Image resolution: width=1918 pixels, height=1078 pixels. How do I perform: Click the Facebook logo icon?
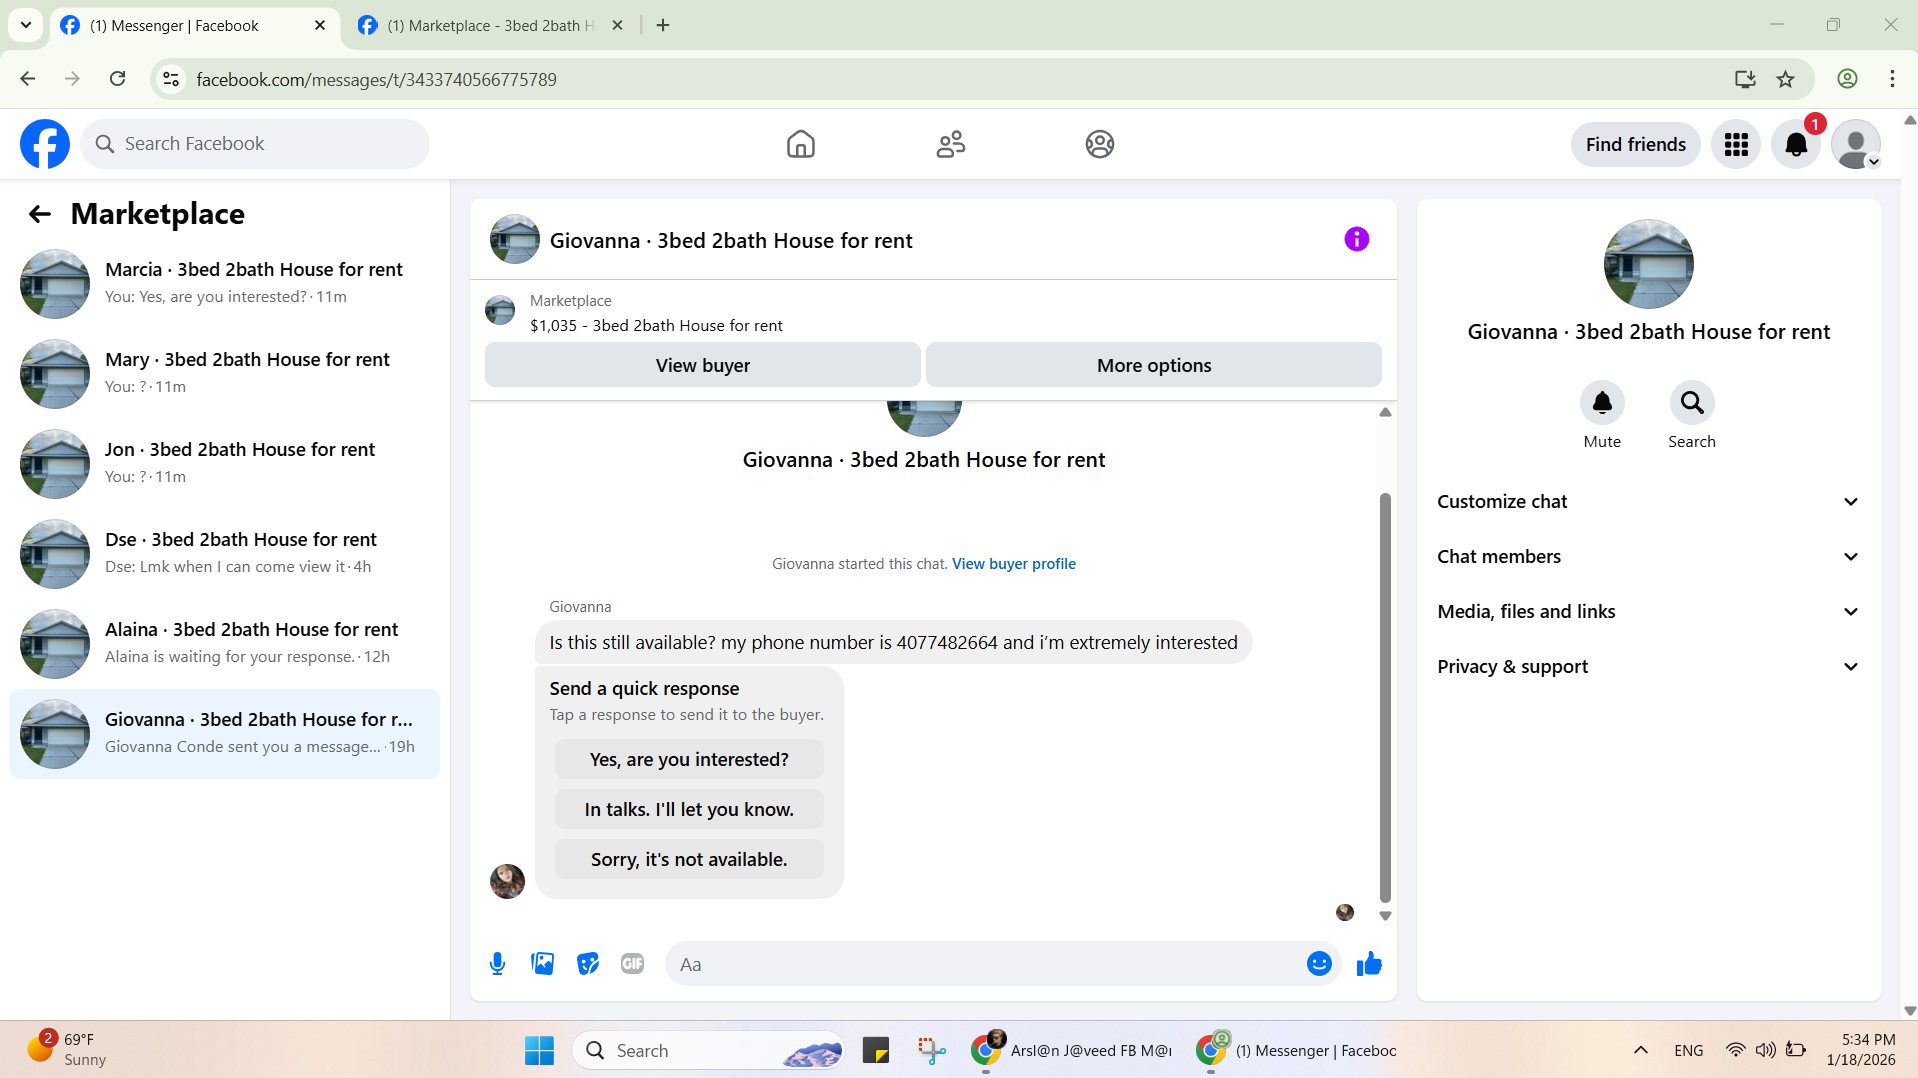click(45, 144)
